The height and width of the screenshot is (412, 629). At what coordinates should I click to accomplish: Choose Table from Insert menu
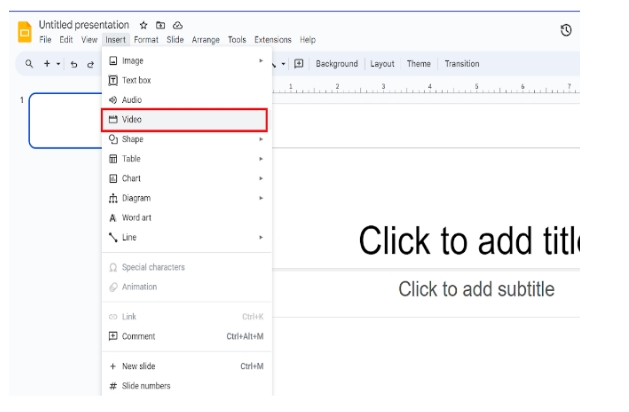187,159
